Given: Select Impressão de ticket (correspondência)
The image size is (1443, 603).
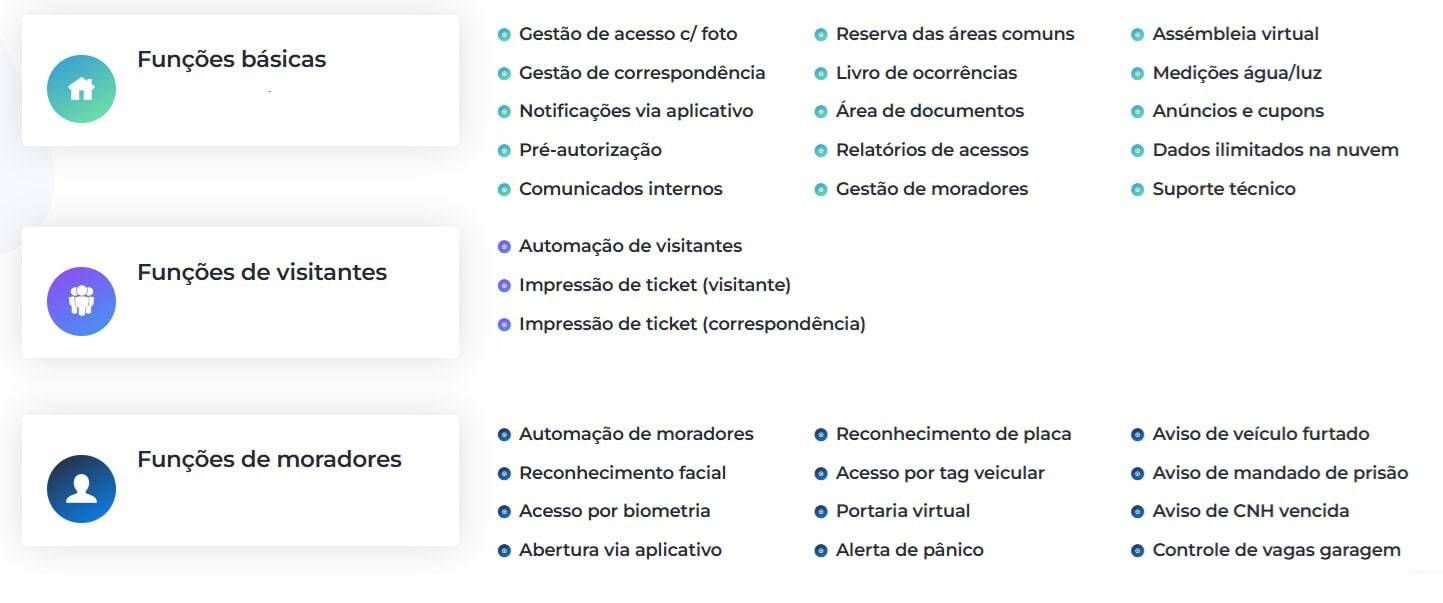Looking at the screenshot, I should tap(691, 324).
